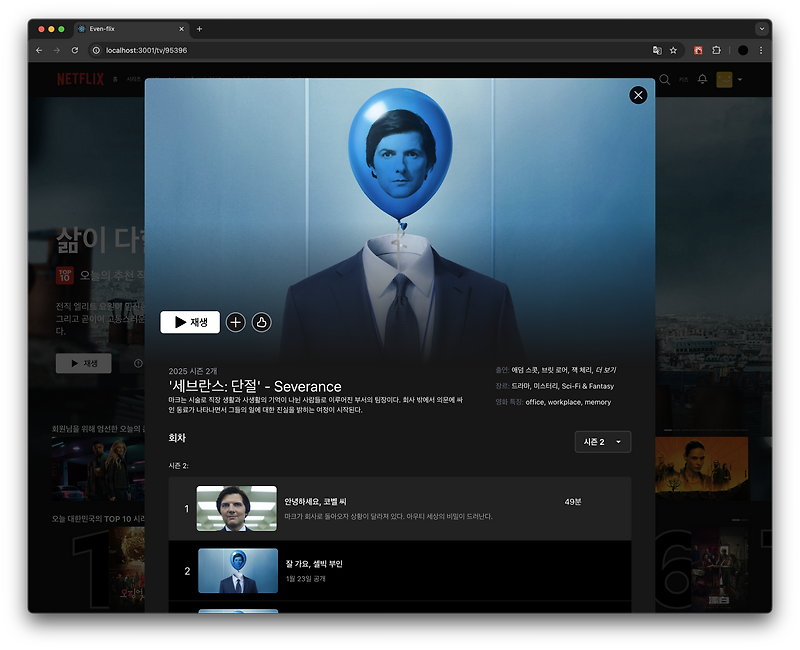Open the yellow profile avatar
This screenshot has height=650, width=800.
(724, 80)
